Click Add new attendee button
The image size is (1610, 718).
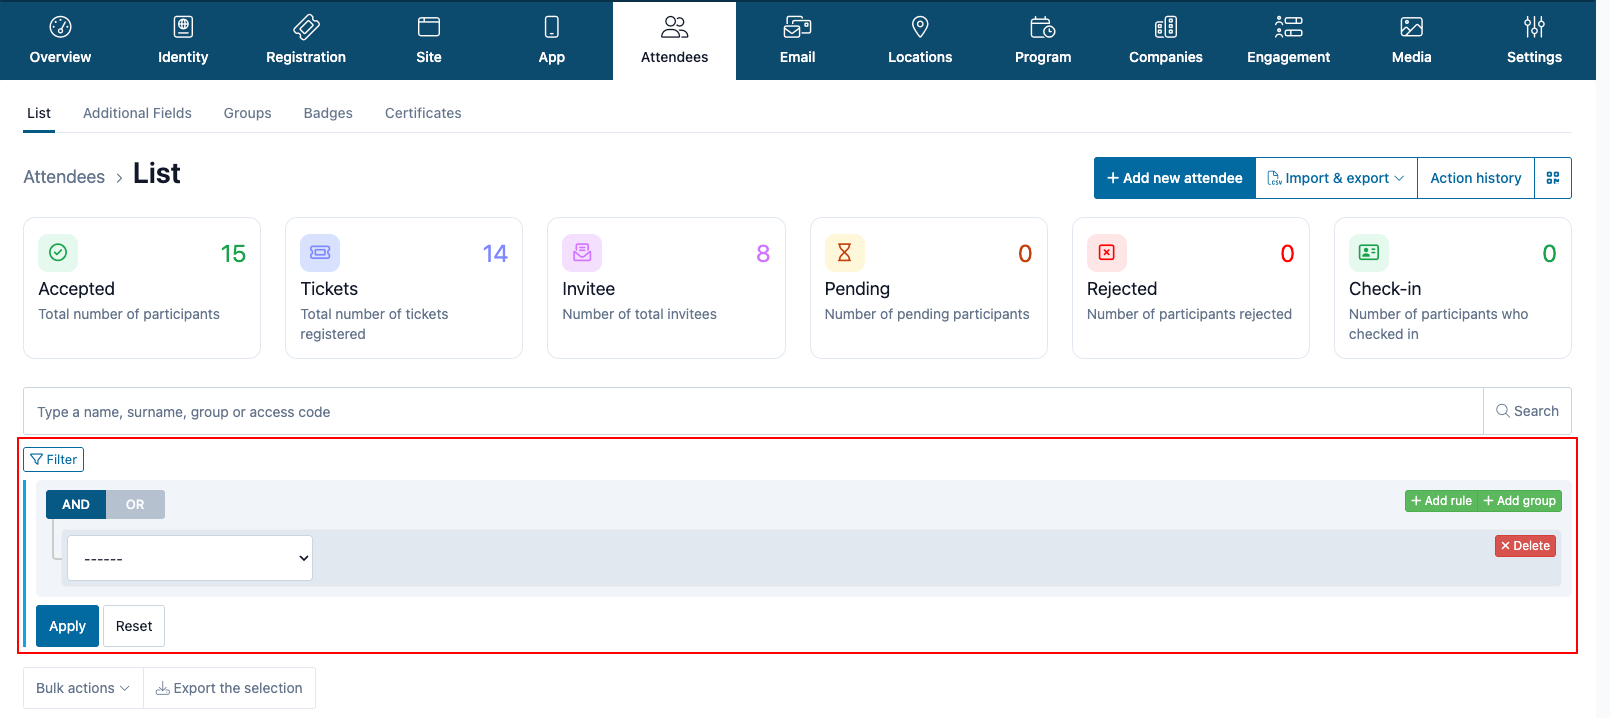[x=1174, y=178]
